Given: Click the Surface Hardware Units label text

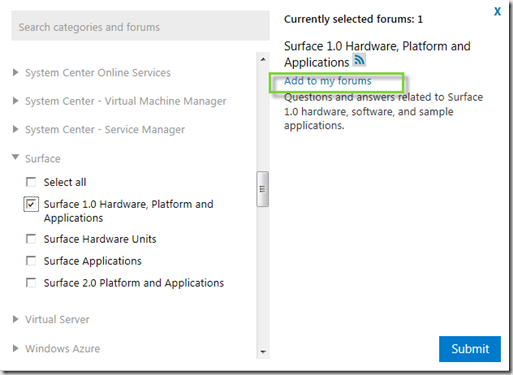Looking at the screenshot, I should pos(100,239).
